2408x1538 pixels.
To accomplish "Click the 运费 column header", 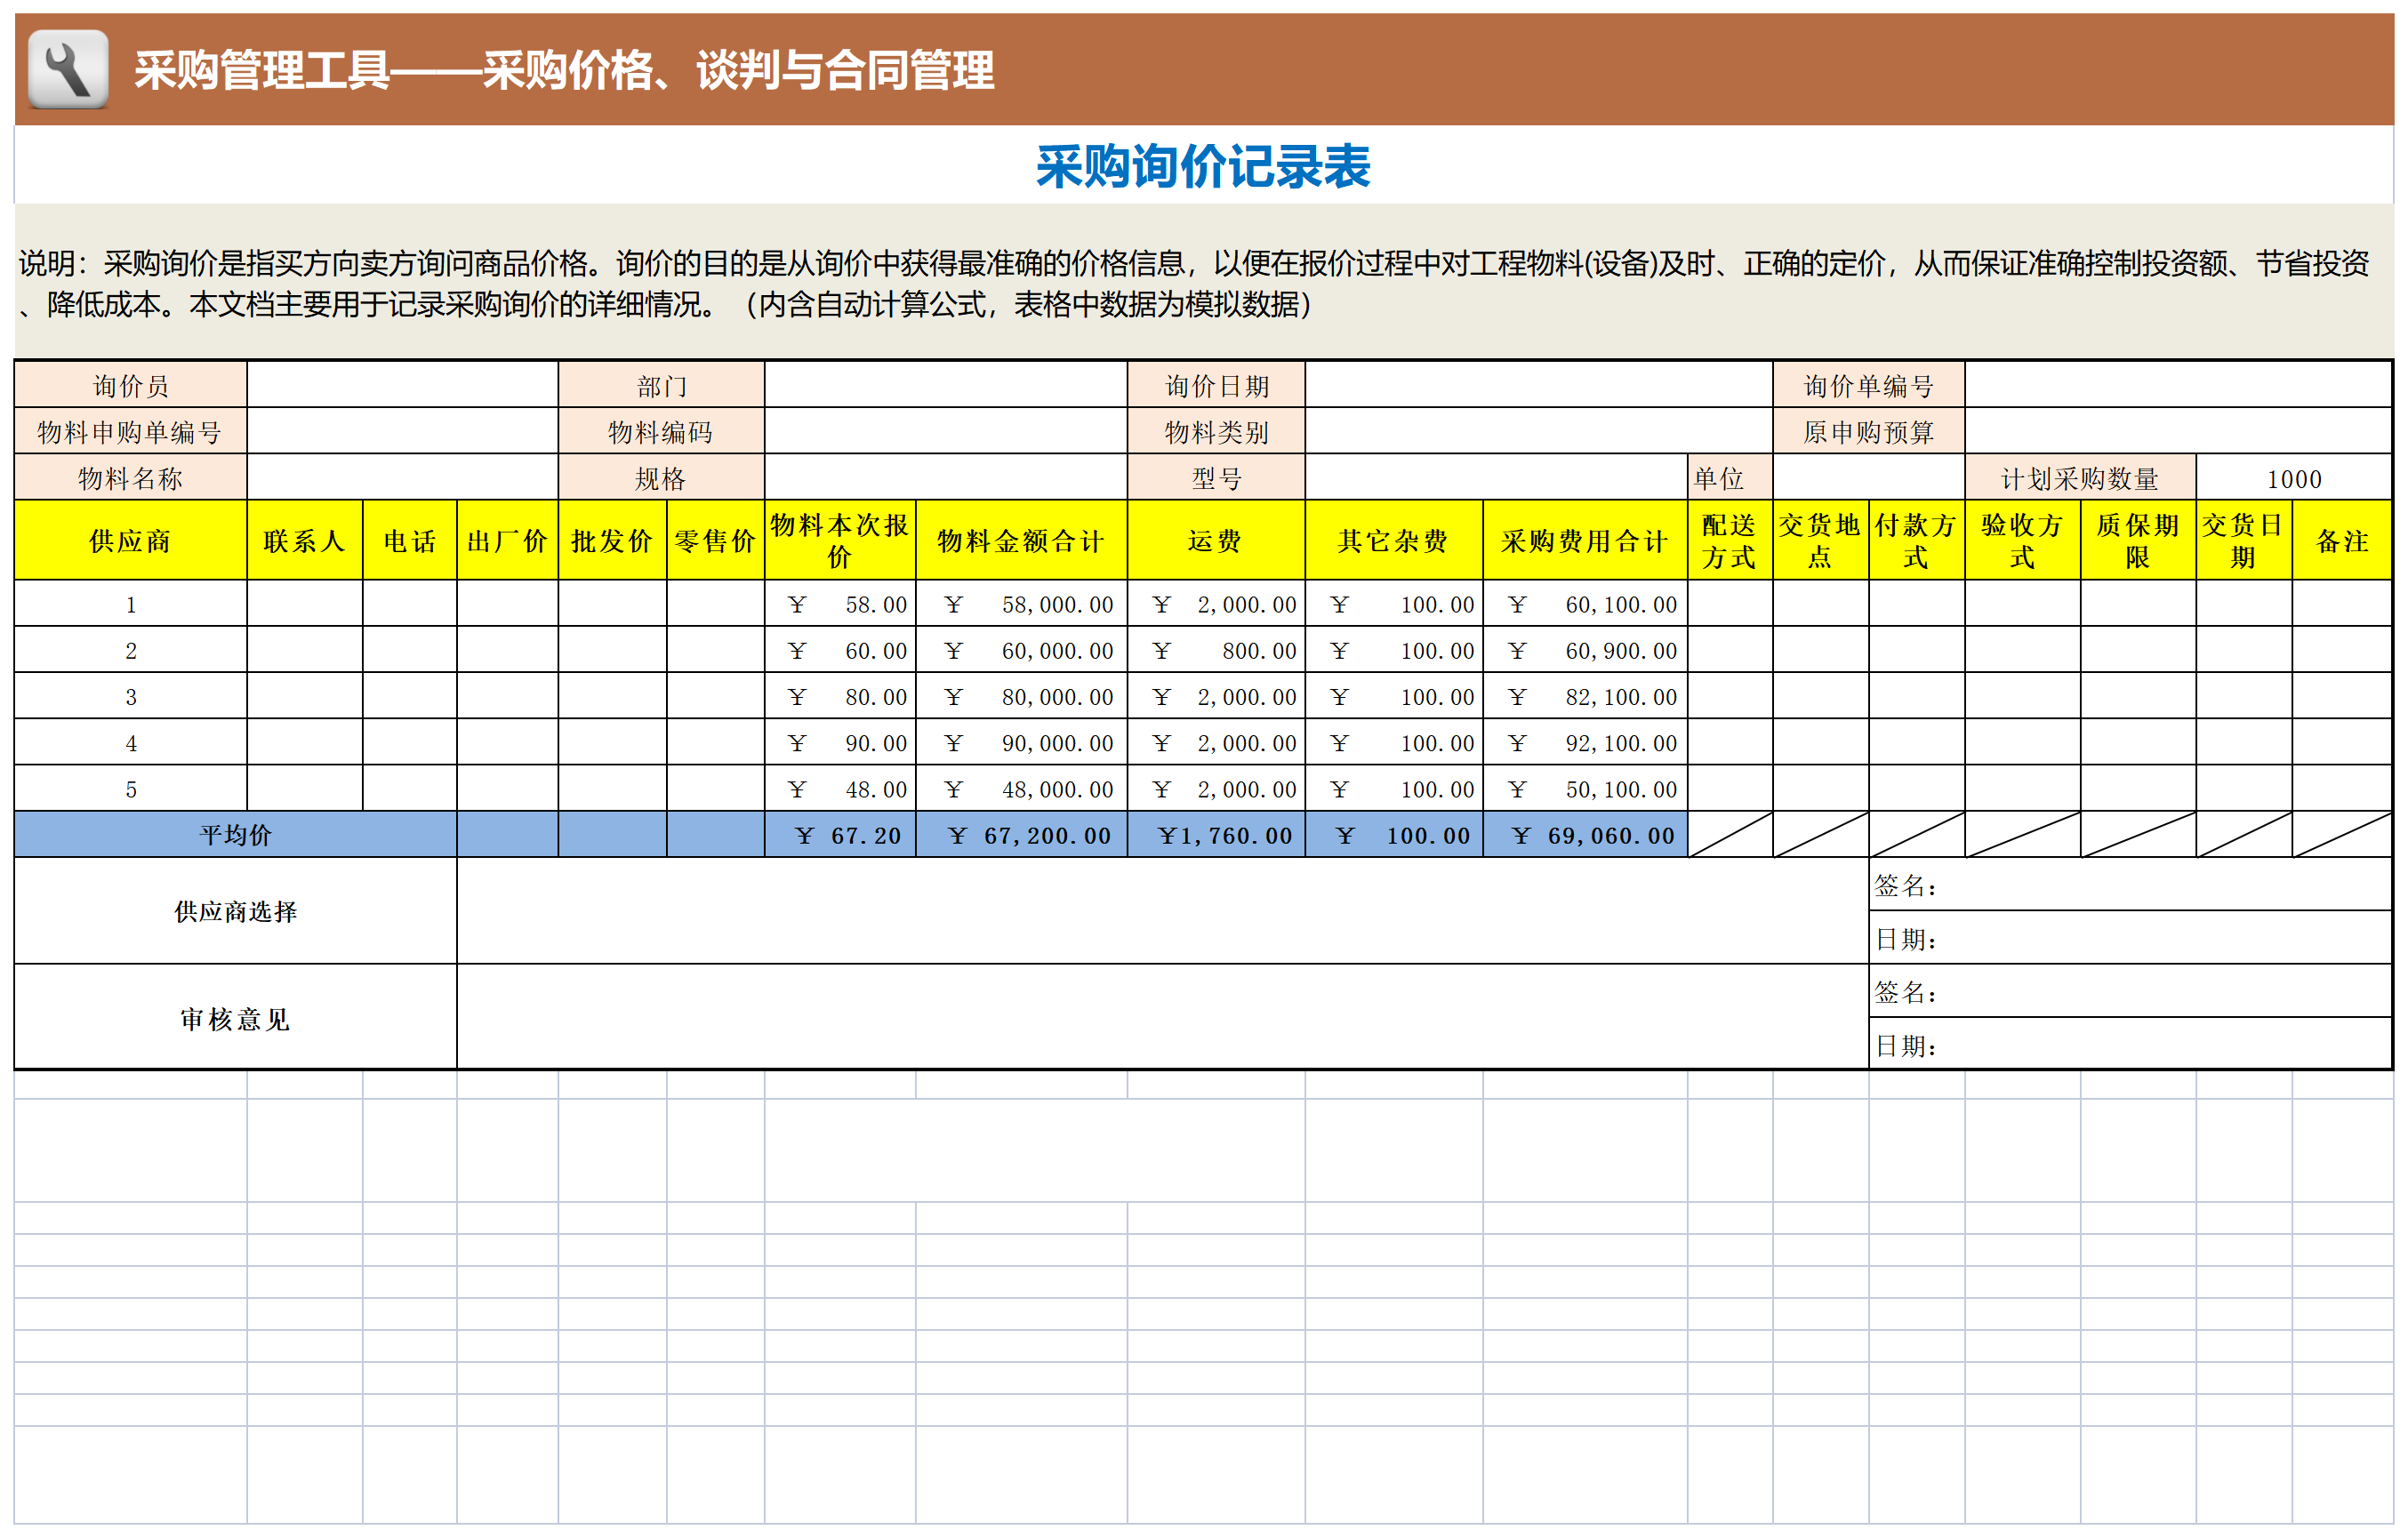I will tap(1216, 540).
